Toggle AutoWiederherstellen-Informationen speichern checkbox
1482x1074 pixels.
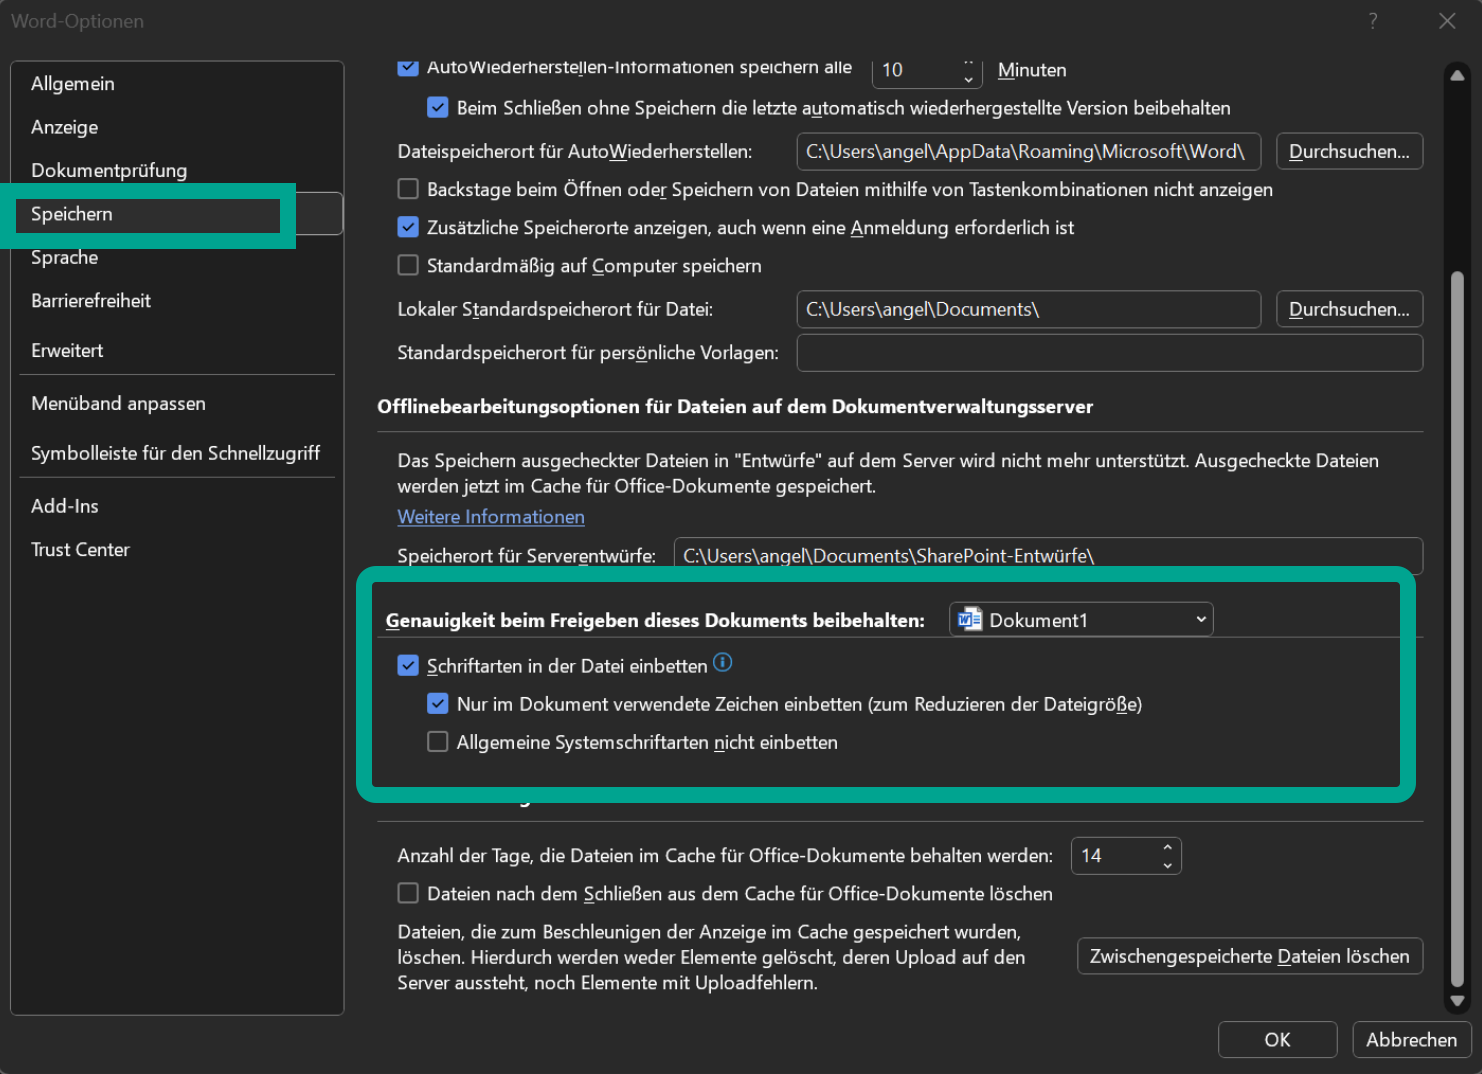pyautogui.click(x=408, y=68)
